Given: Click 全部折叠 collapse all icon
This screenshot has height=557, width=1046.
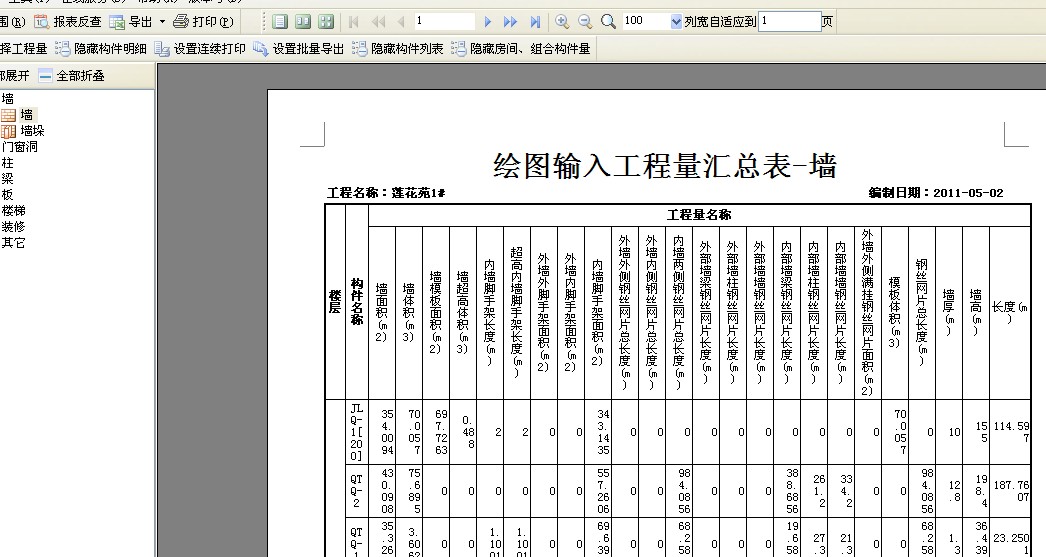Looking at the screenshot, I should coord(45,76).
